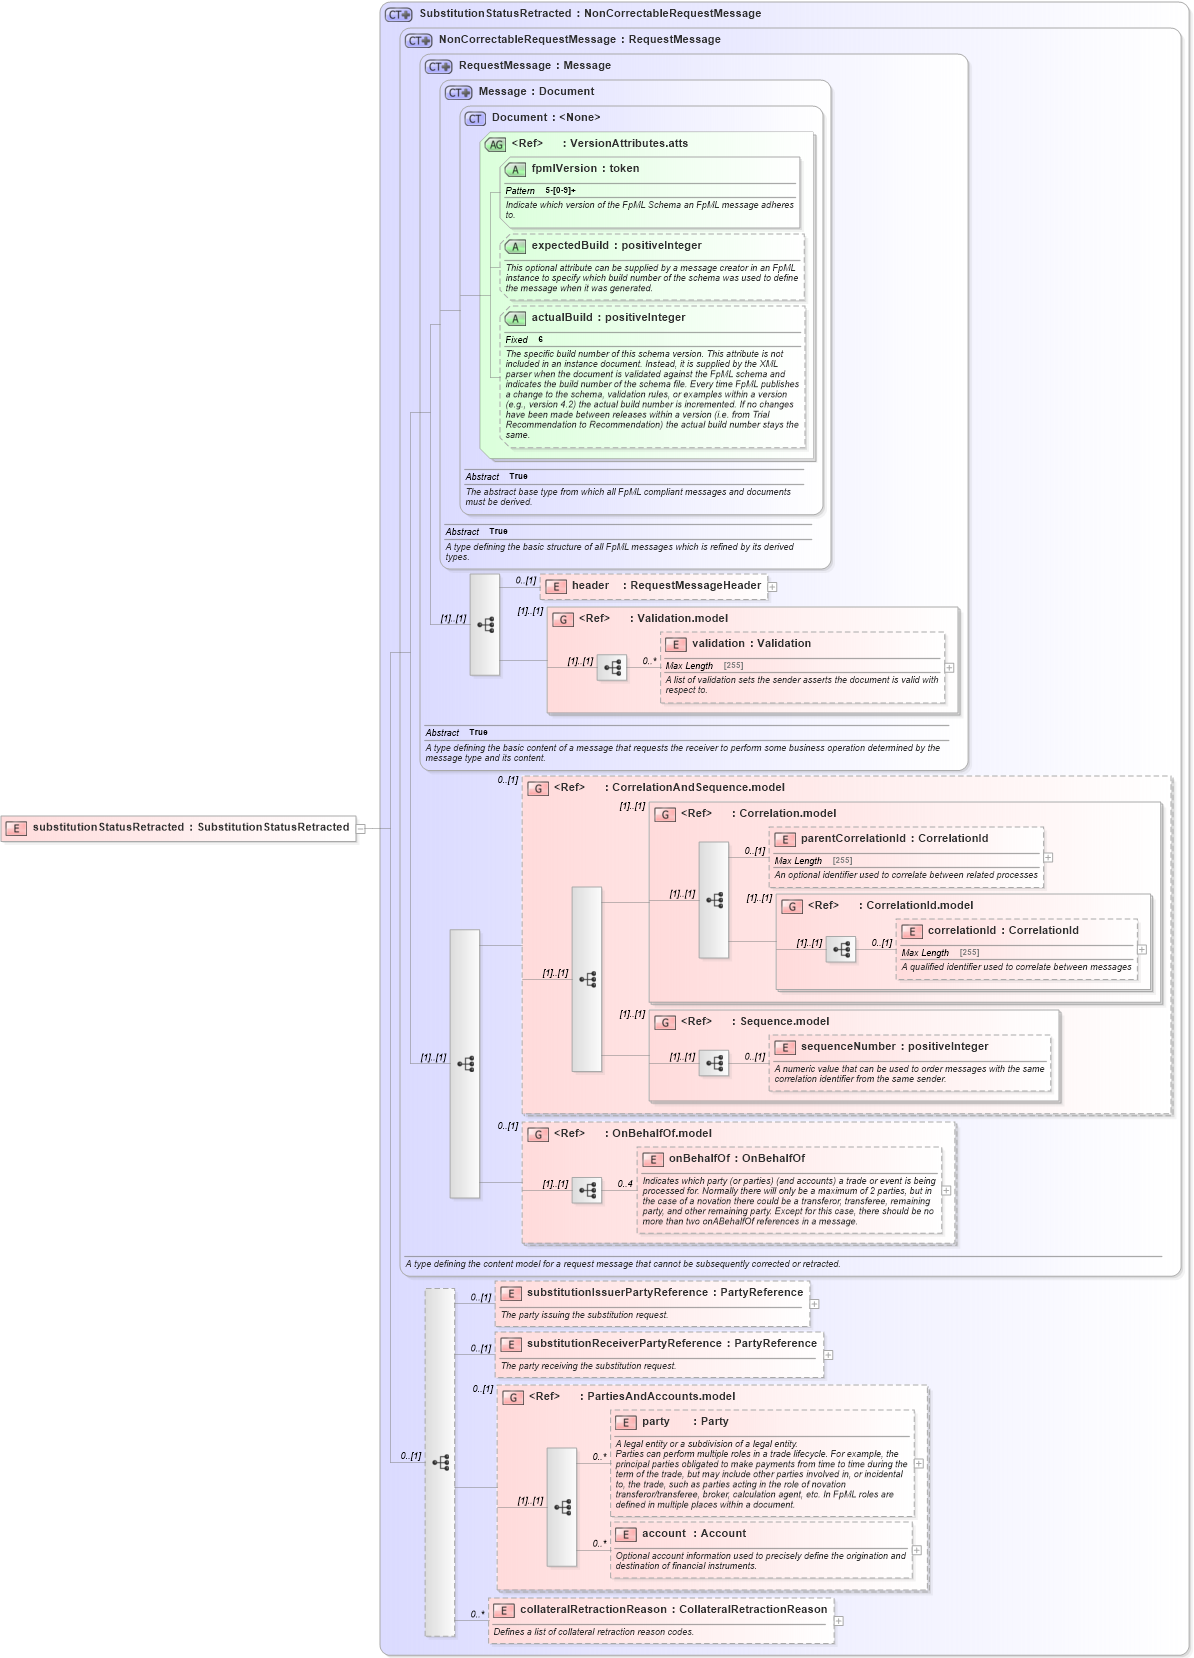This screenshot has height=1658, width=1194.
Task: Expand the account : Account element
Action: pos(917,1551)
